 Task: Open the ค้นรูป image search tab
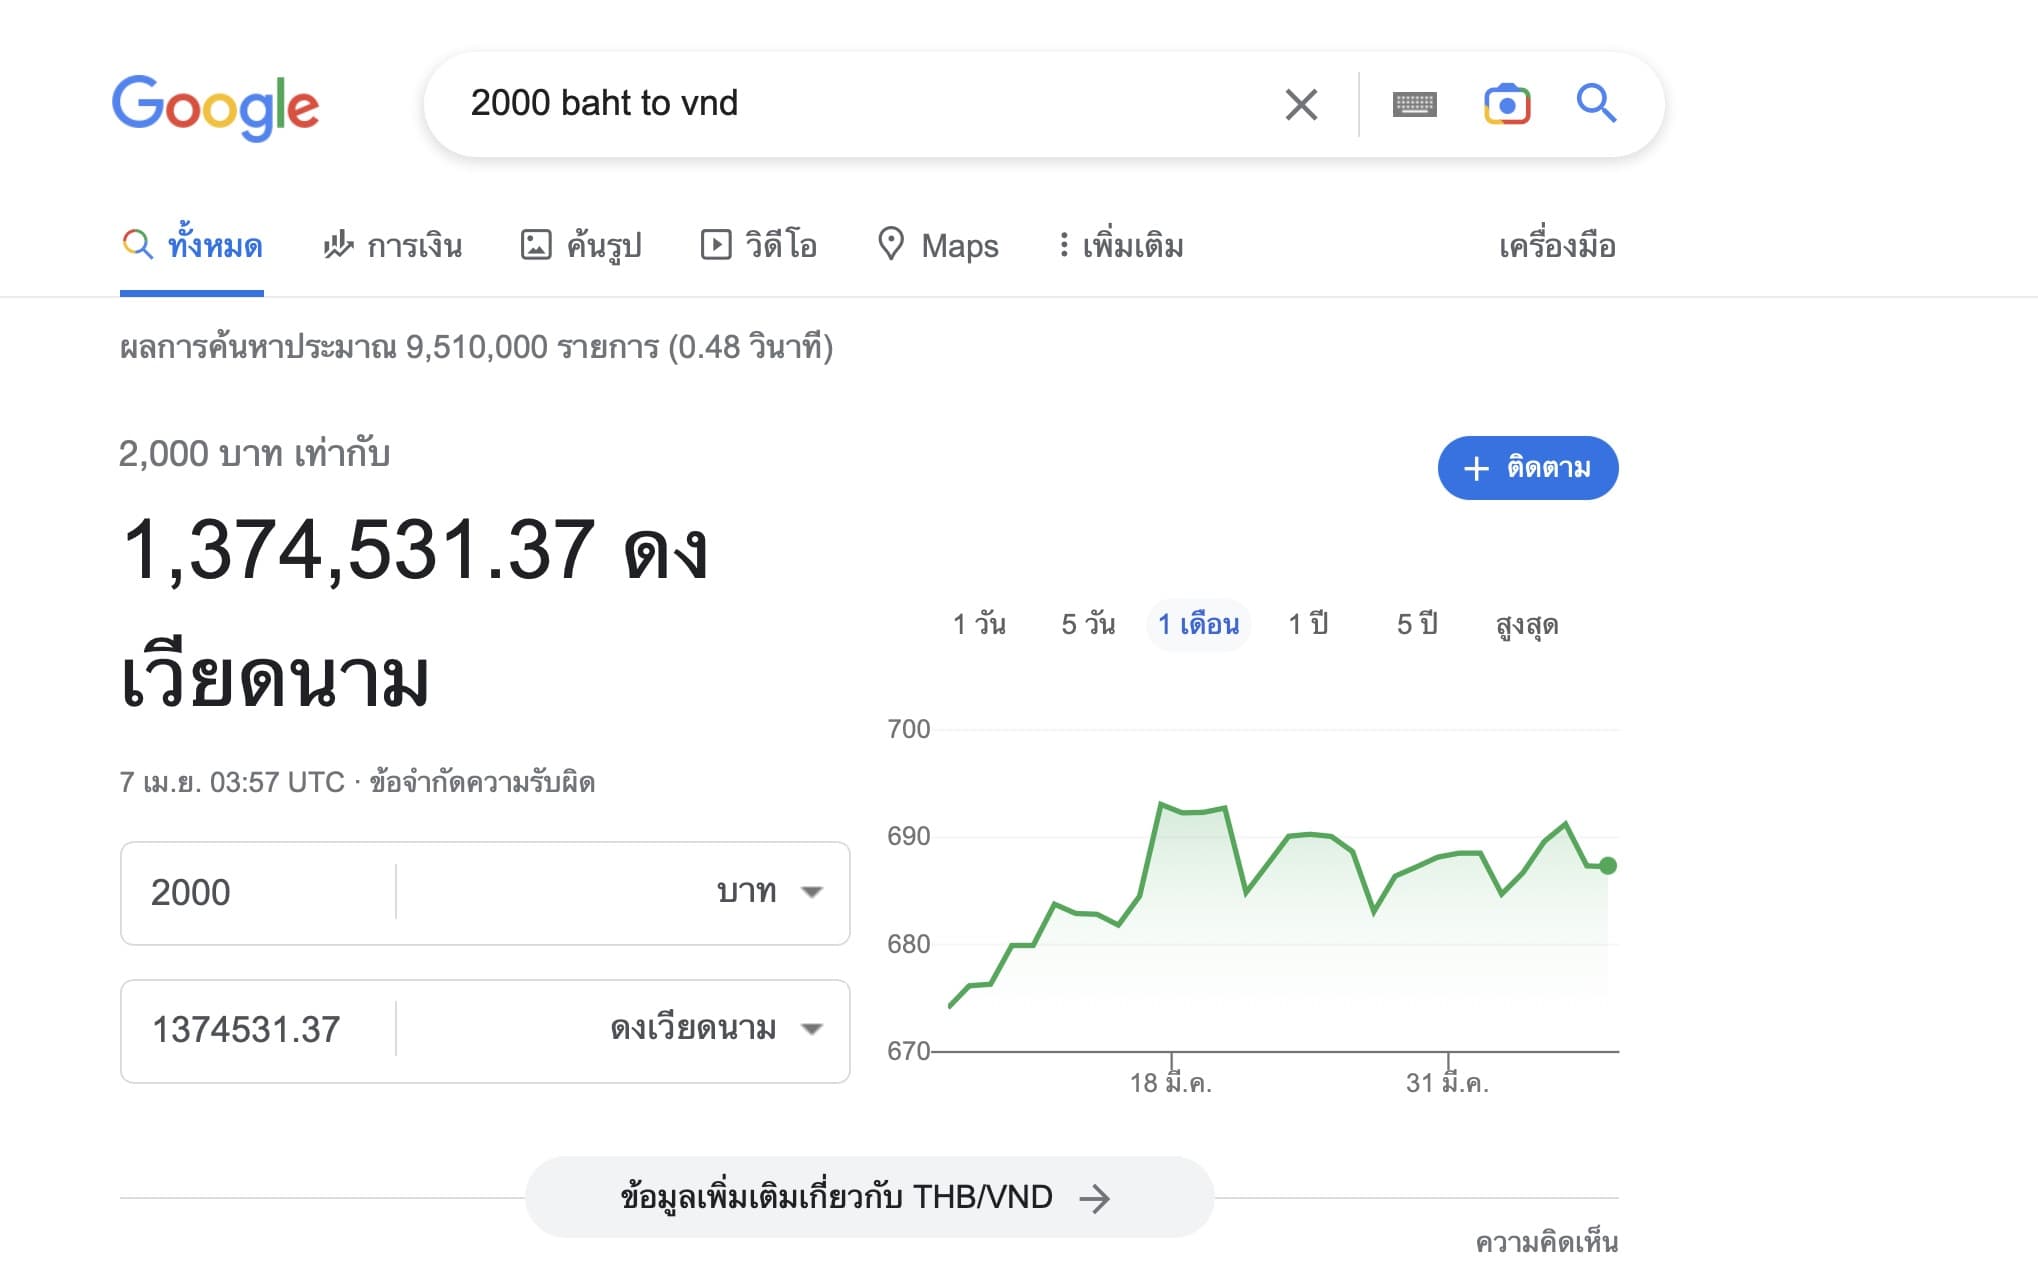[581, 246]
